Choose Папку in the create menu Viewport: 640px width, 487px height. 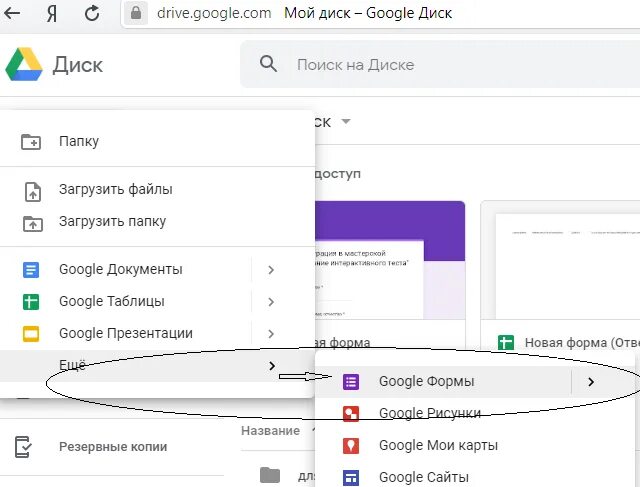(158, 142)
